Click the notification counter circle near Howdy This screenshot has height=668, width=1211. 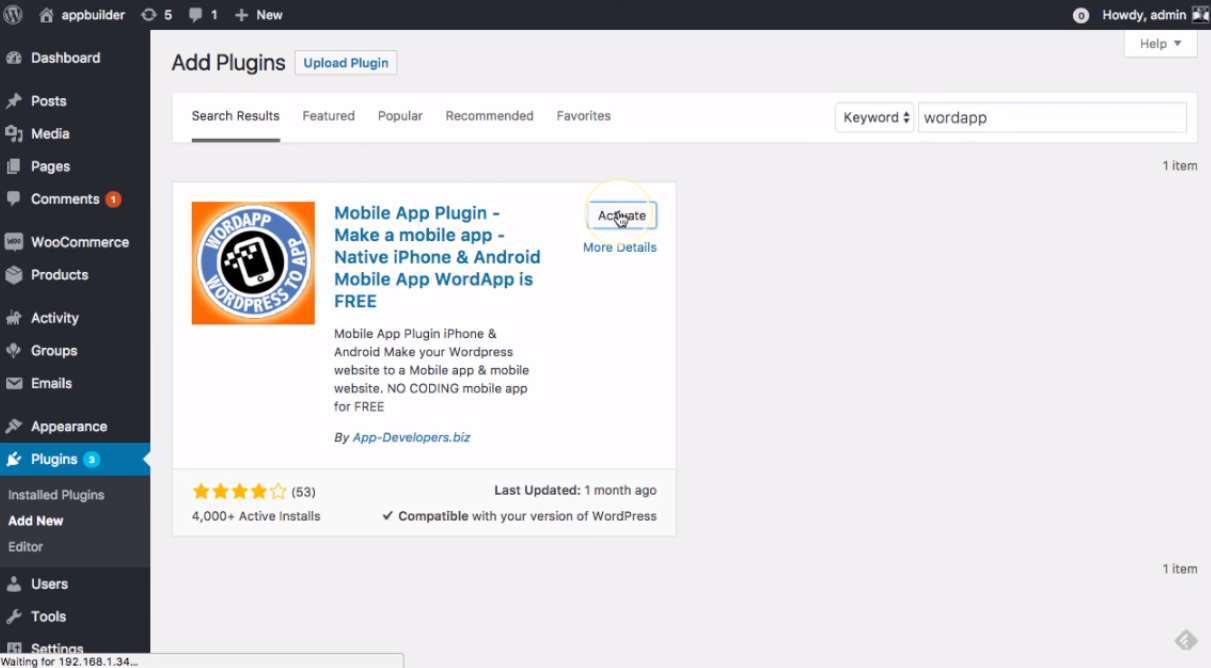click(x=1080, y=16)
